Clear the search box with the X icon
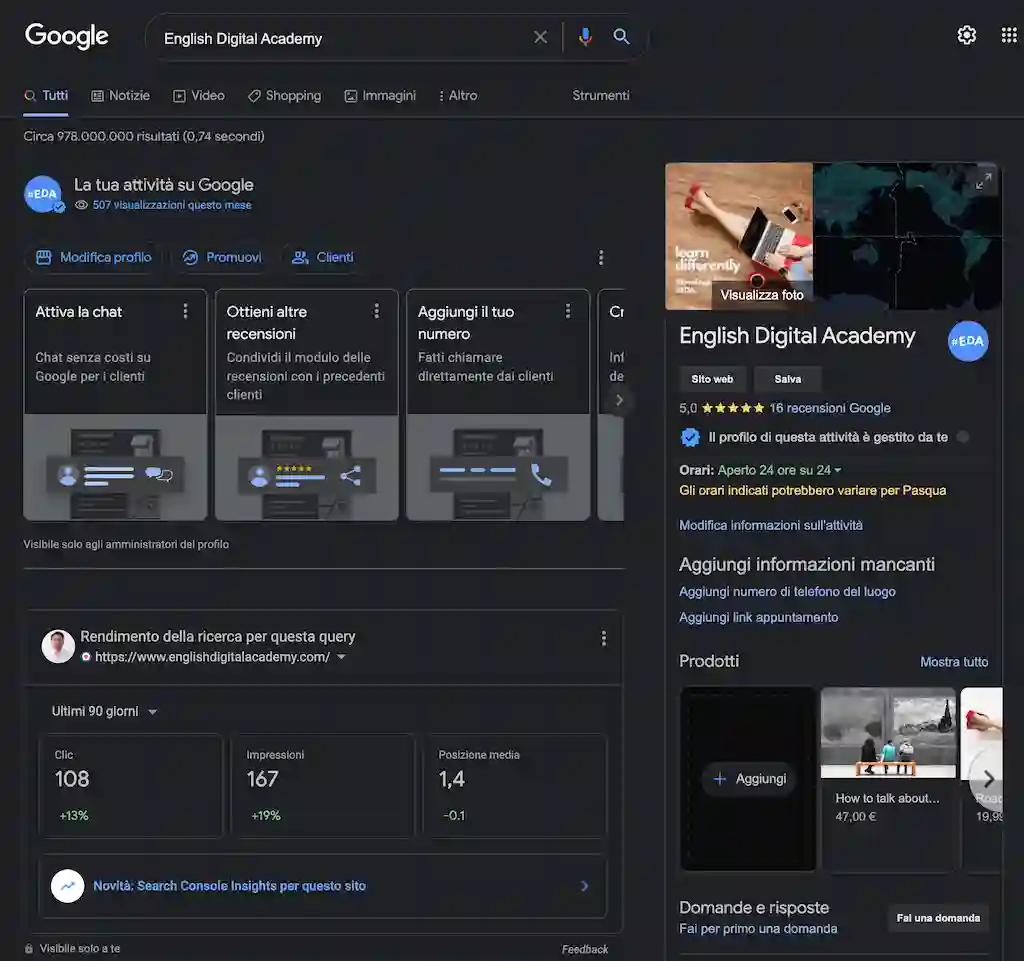 [540, 37]
